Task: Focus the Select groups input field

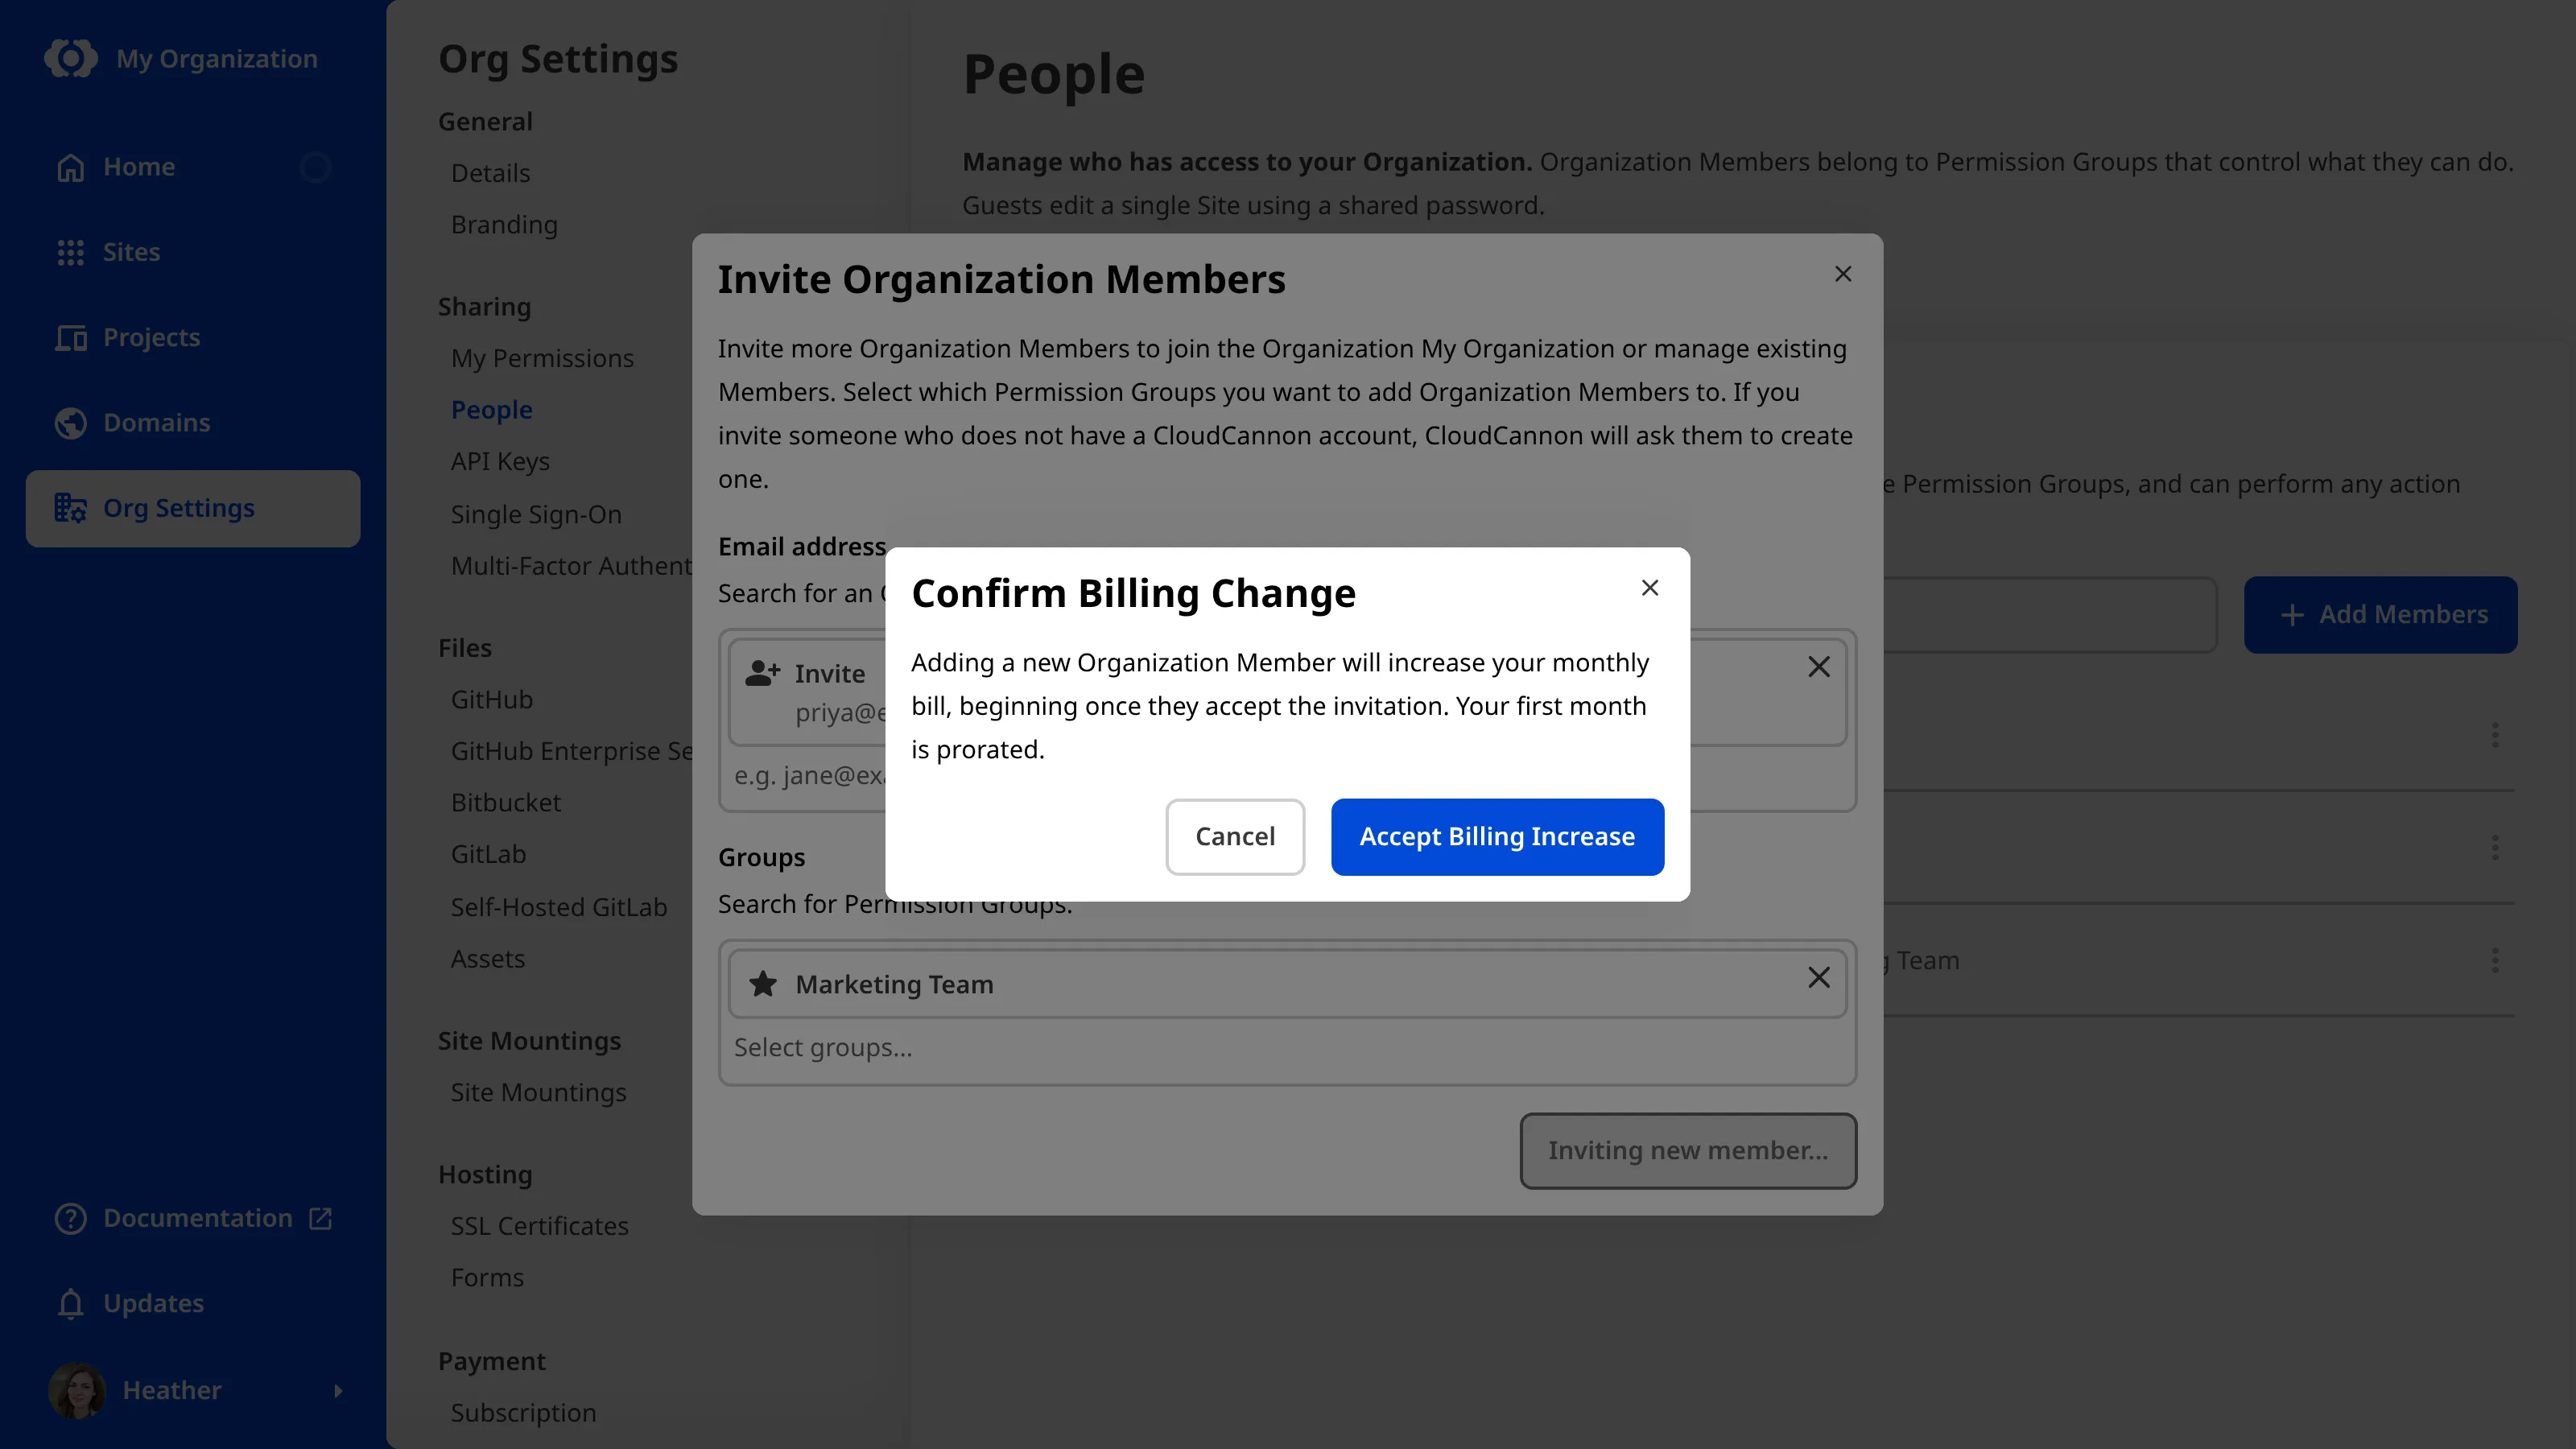Action: [1287, 1048]
